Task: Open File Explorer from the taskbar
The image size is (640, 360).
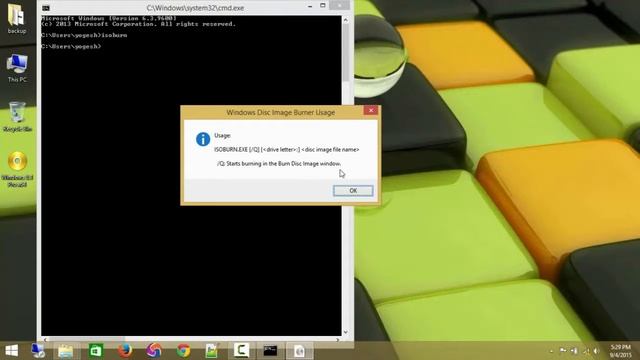Action: pos(65,351)
